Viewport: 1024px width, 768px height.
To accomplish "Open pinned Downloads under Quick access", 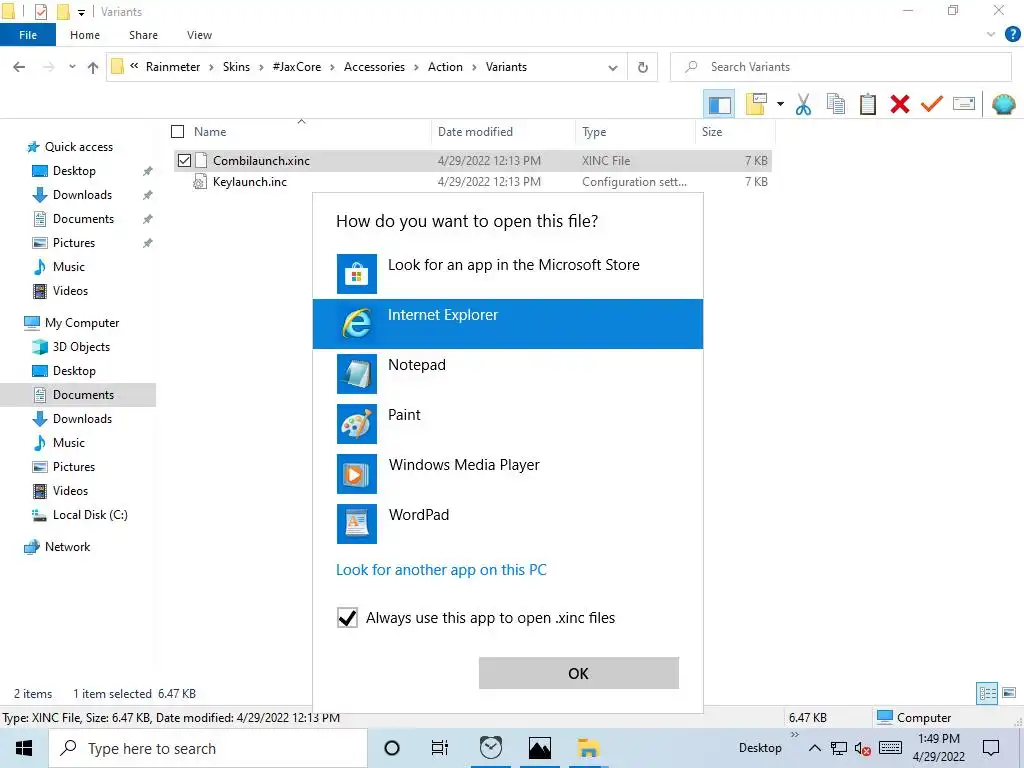I will click(82, 195).
